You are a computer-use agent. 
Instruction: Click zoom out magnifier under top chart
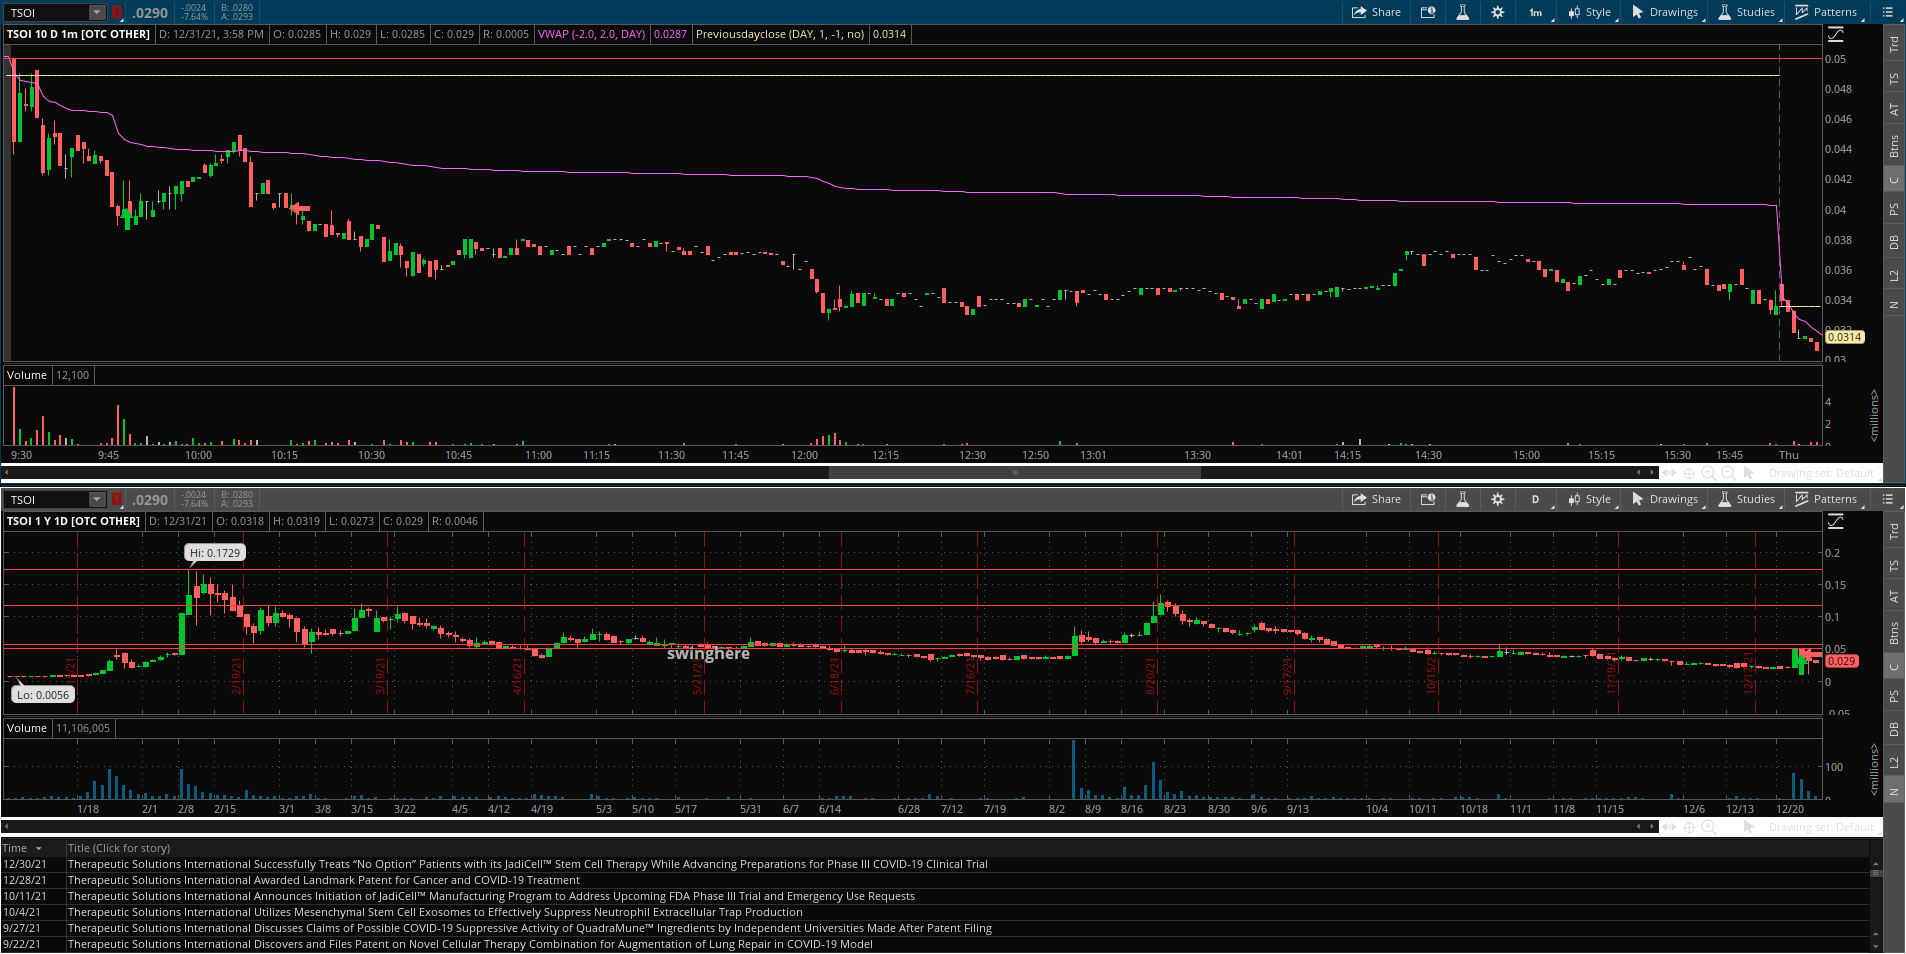1728,473
